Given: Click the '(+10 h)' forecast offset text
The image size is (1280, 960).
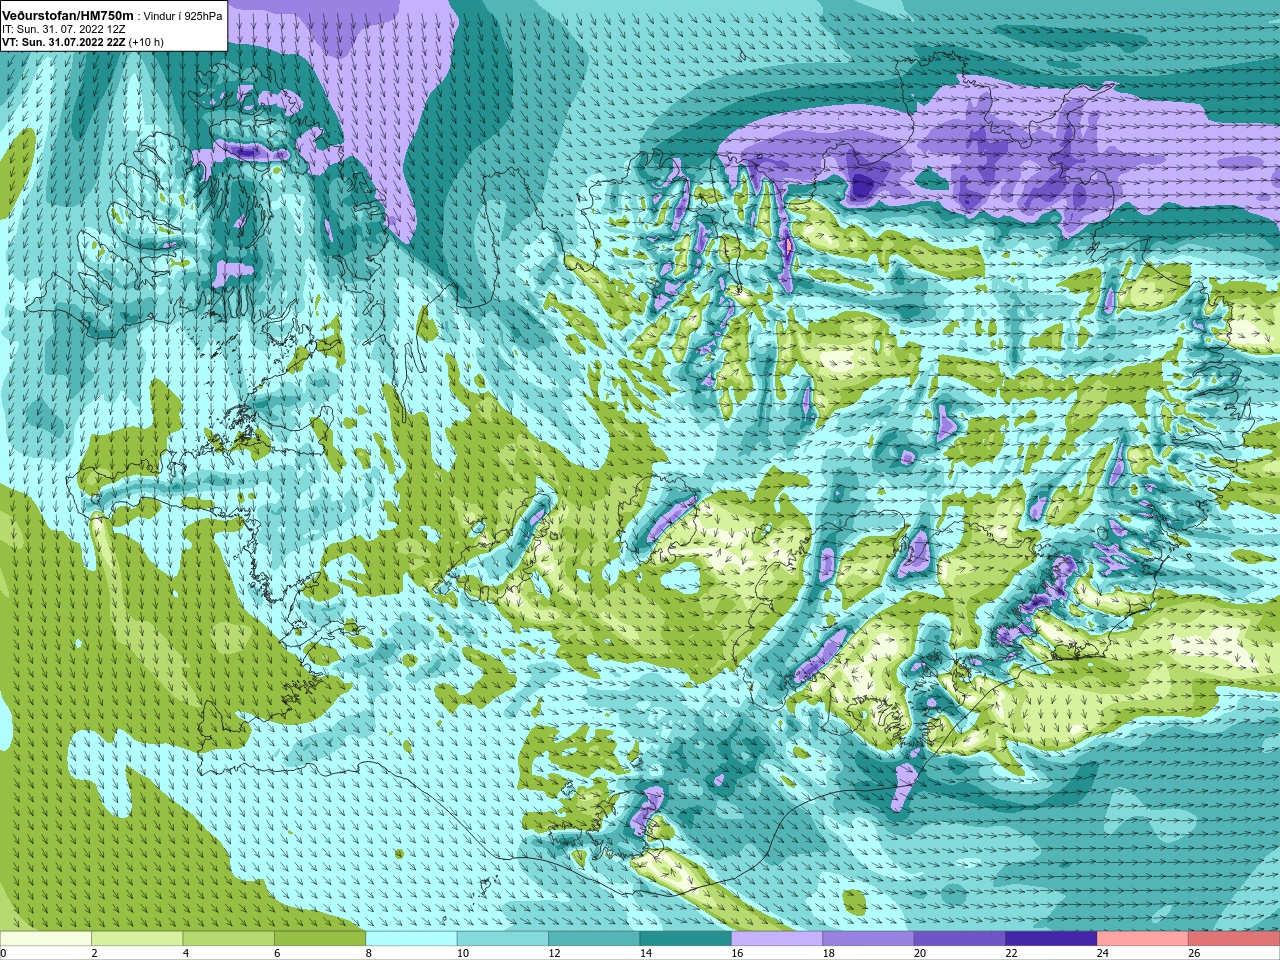Looking at the screenshot, I should click(x=146, y=42).
